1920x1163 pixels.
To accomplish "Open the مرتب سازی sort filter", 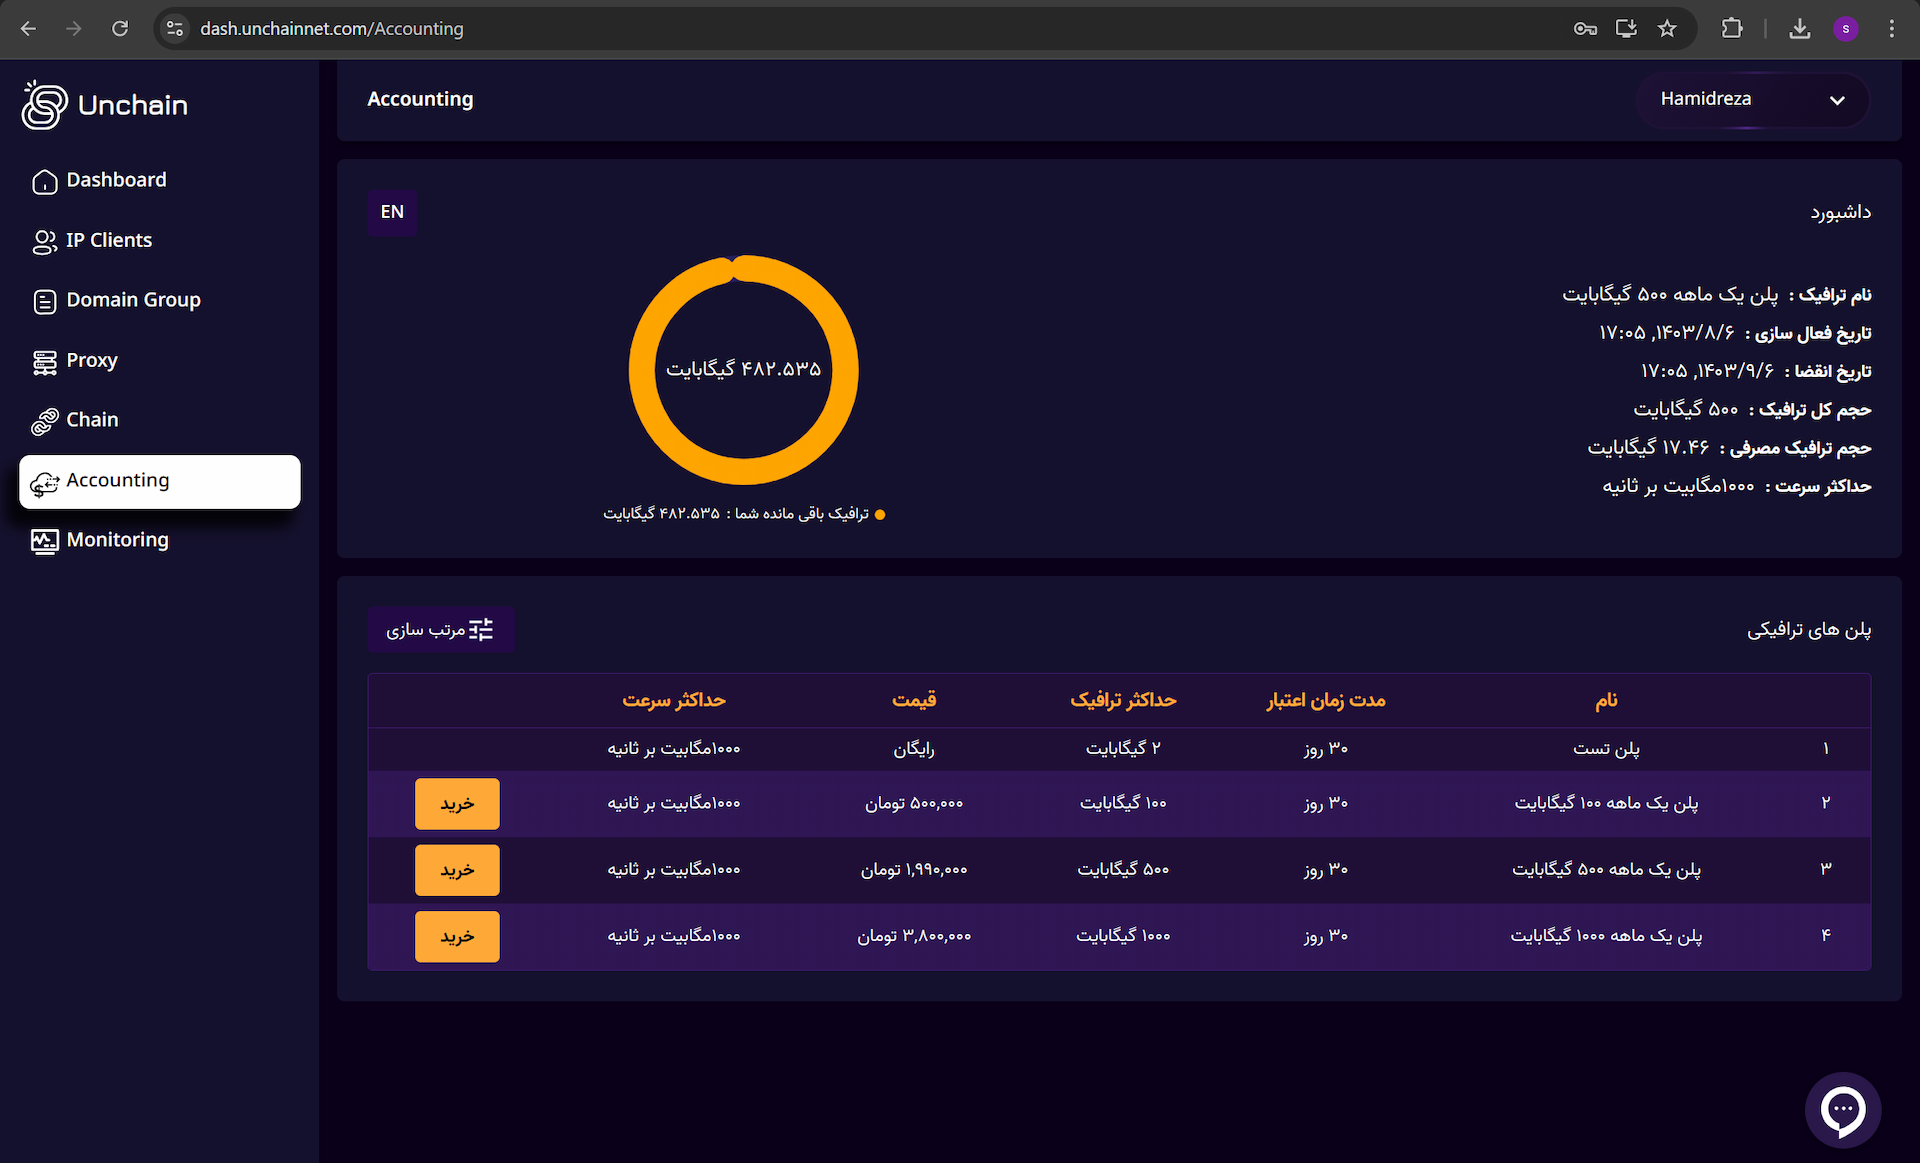I will pyautogui.click(x=441, y=629).
